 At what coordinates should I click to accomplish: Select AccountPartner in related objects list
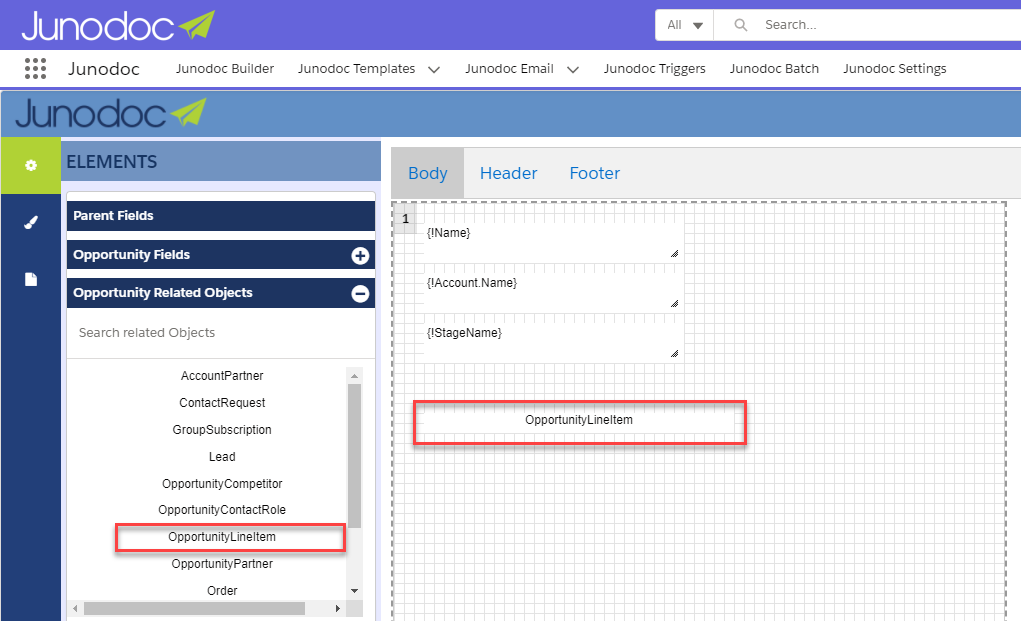222,376
